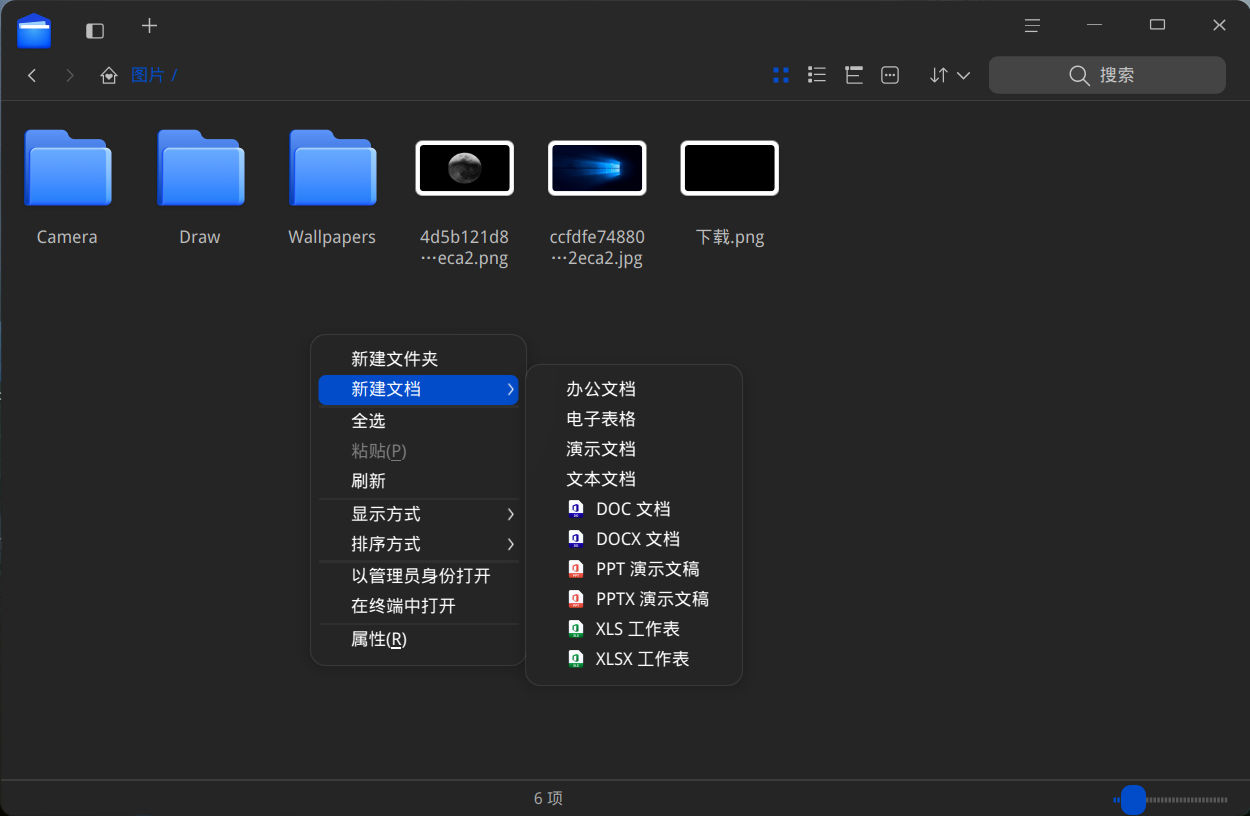Image resolution: width=1250 pixels, height=816 pixels.
Task: Open the sort order dropdown
Action: coord(950,75)
